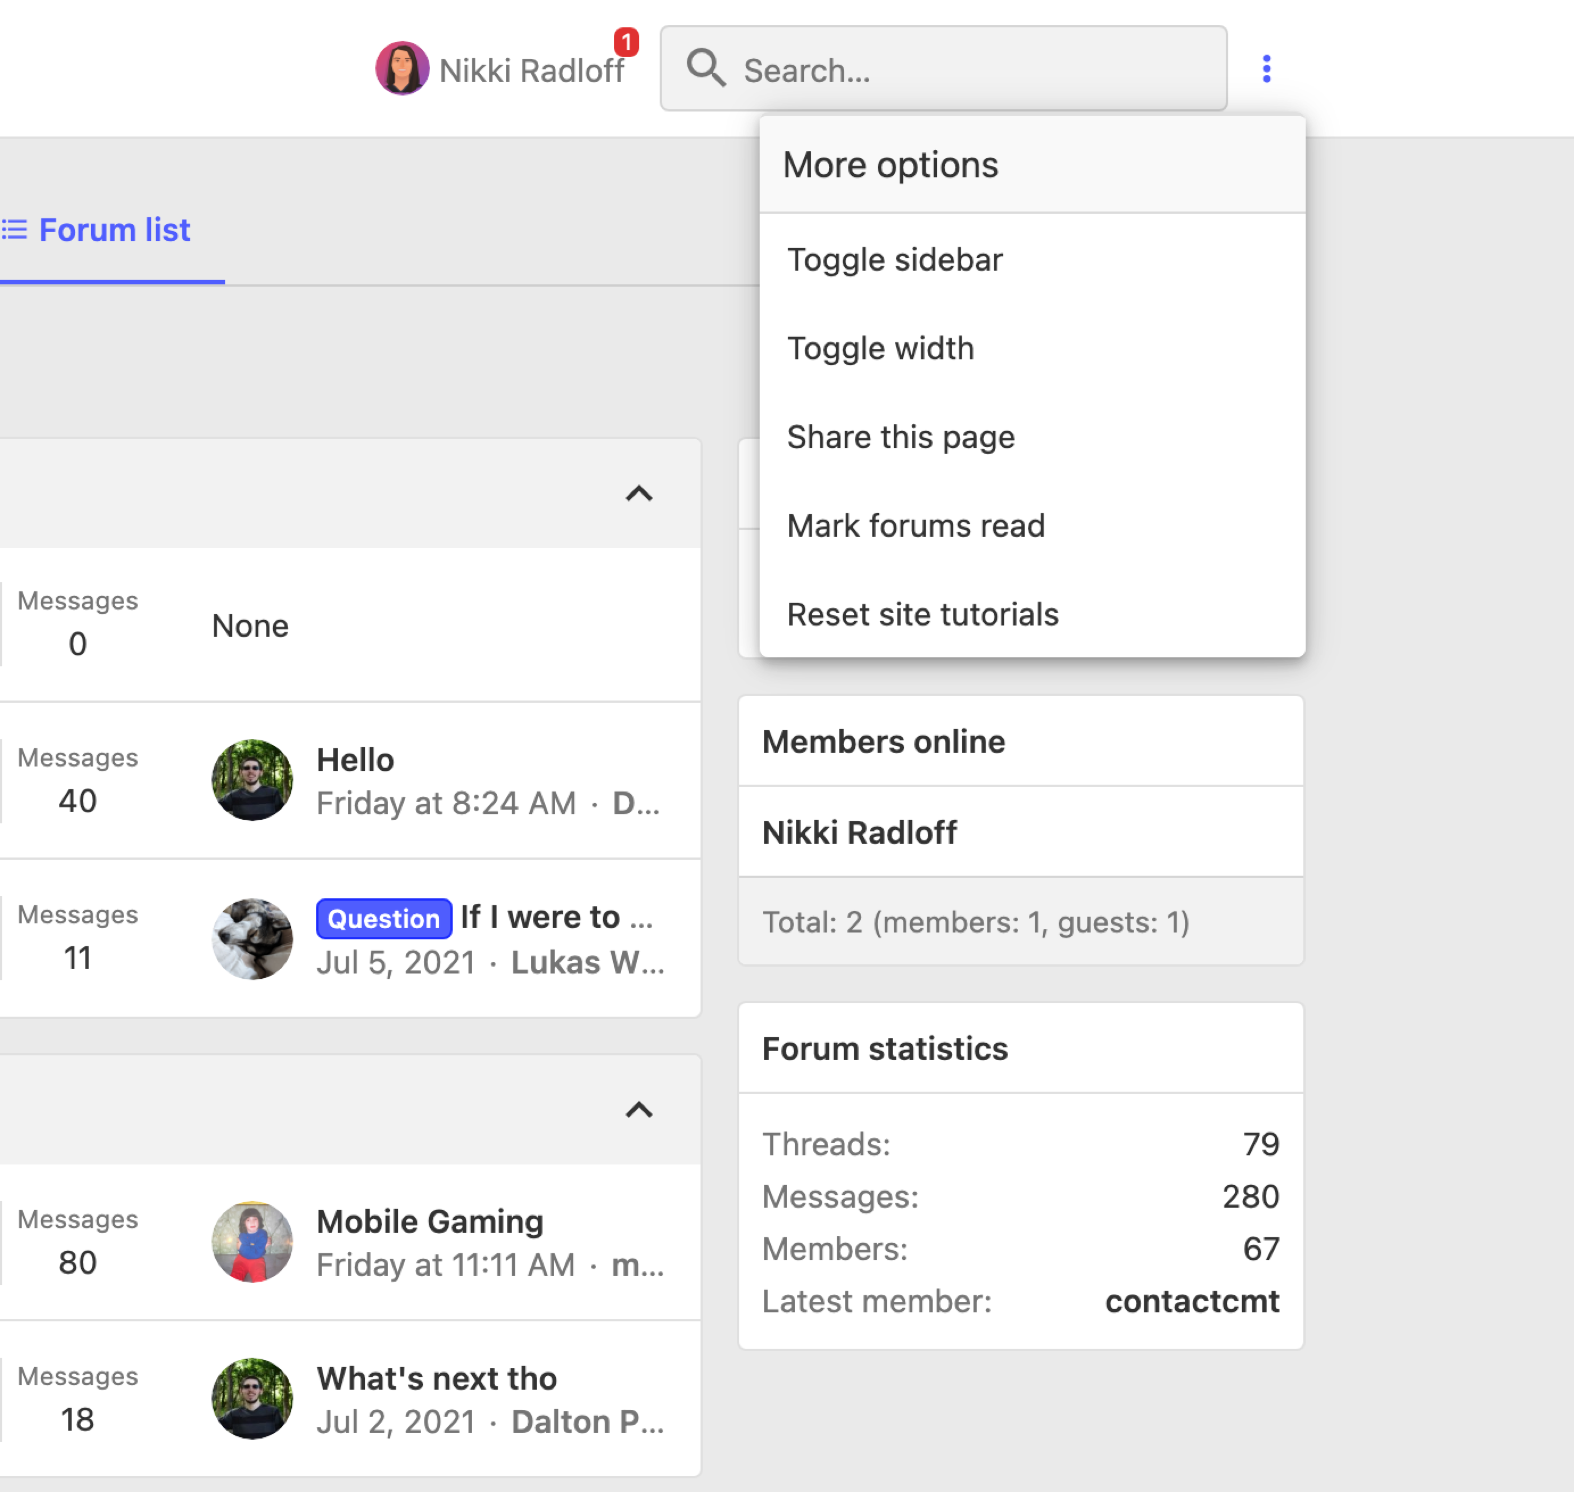Open latest member contactcmt profile
The image size is (1574, 1492).
click(x=1191, y=1301)
